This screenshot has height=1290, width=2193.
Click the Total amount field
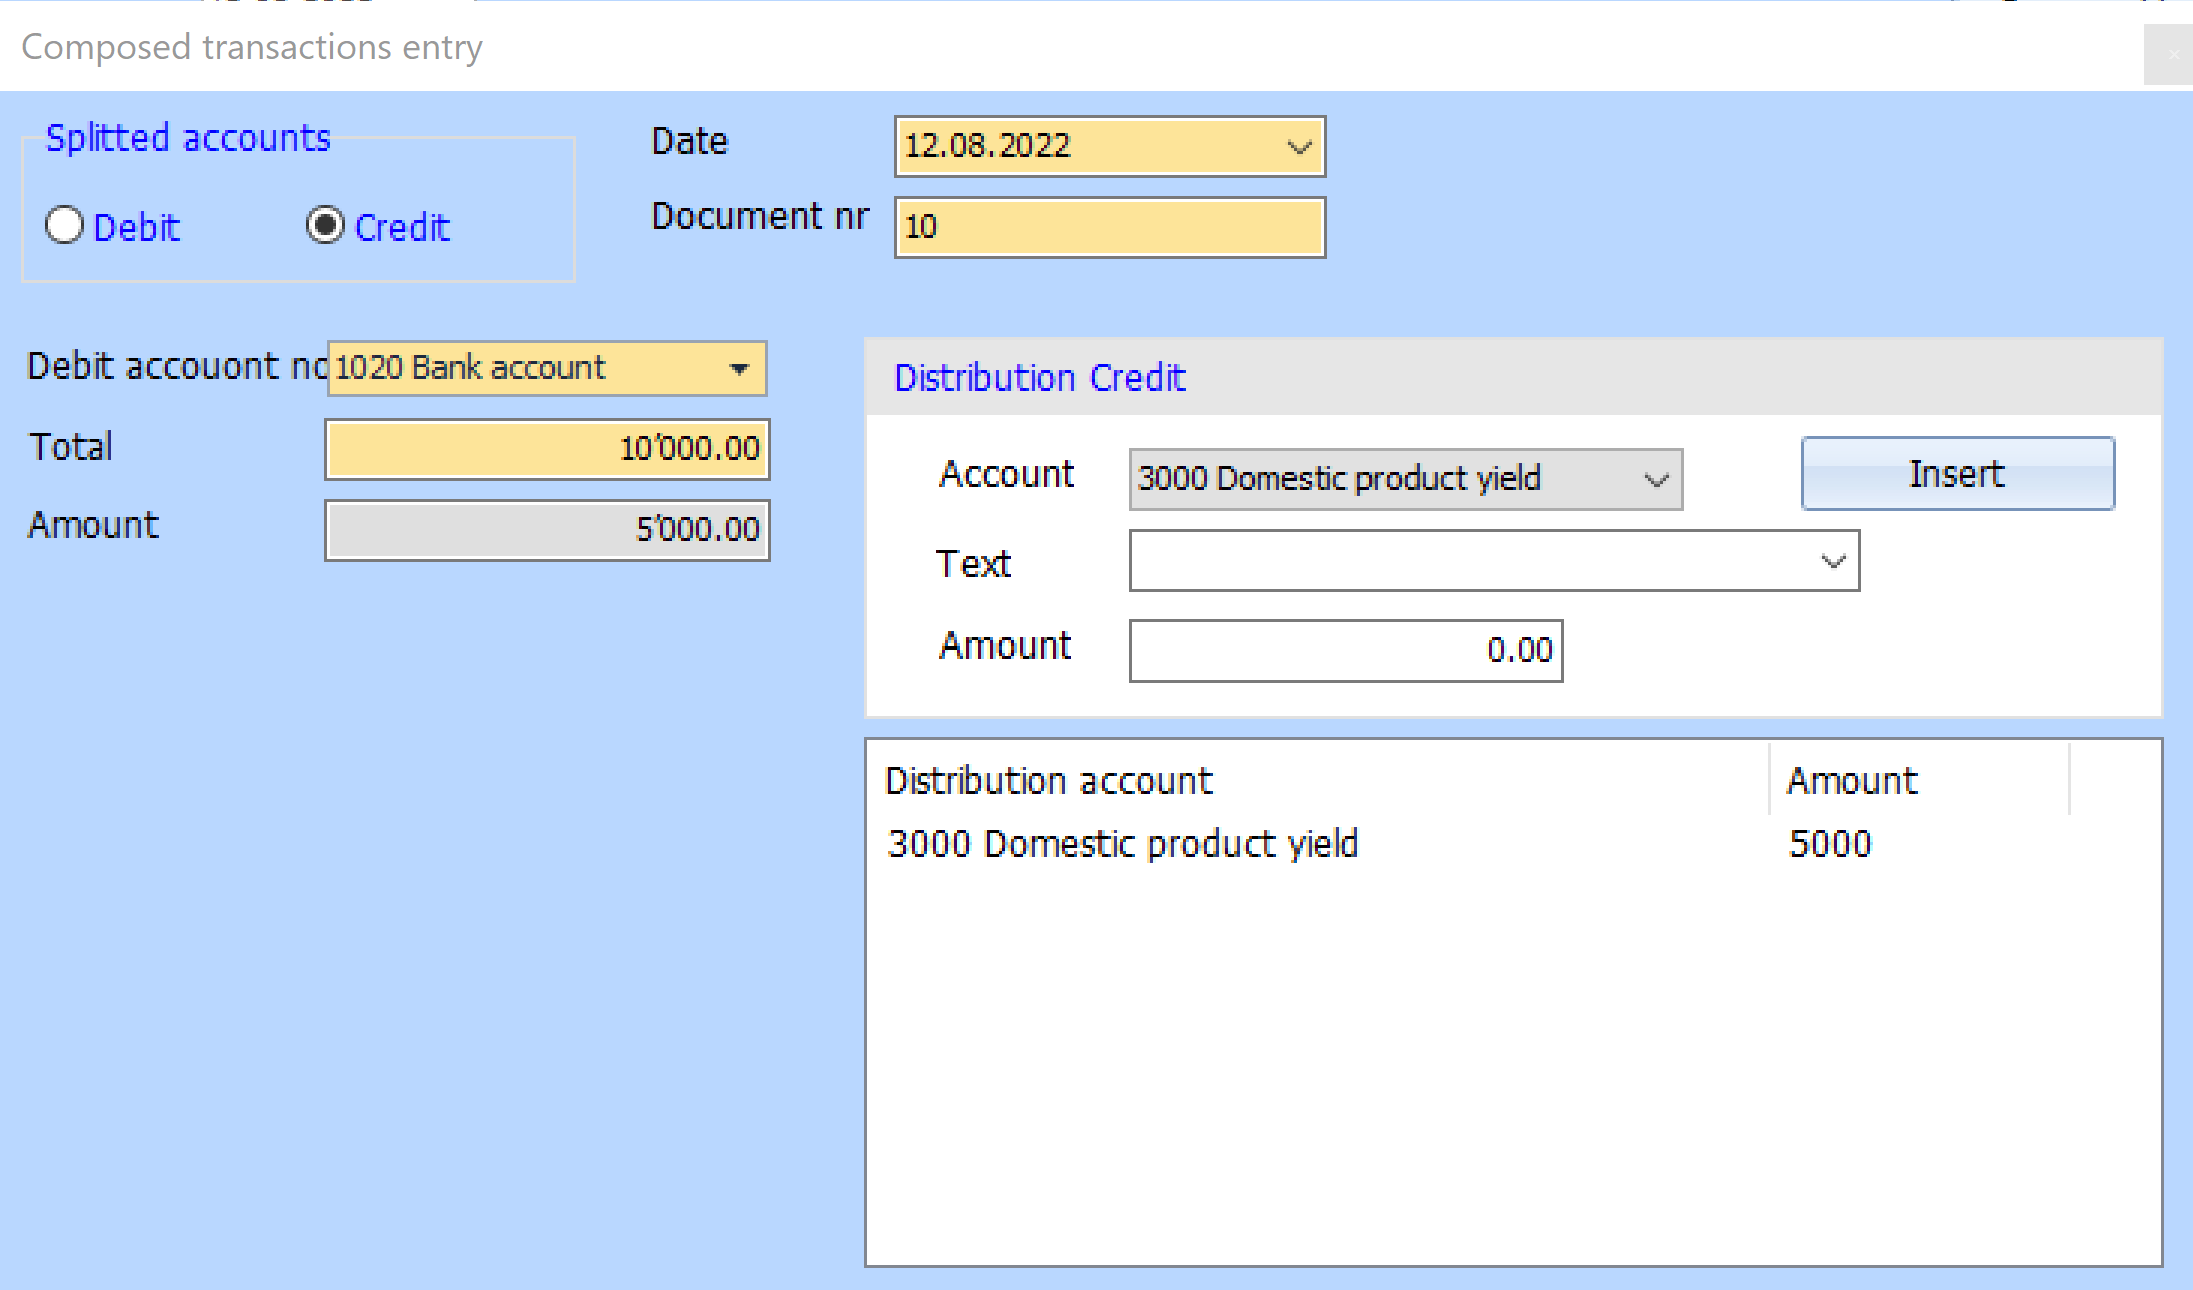[546, 449]
